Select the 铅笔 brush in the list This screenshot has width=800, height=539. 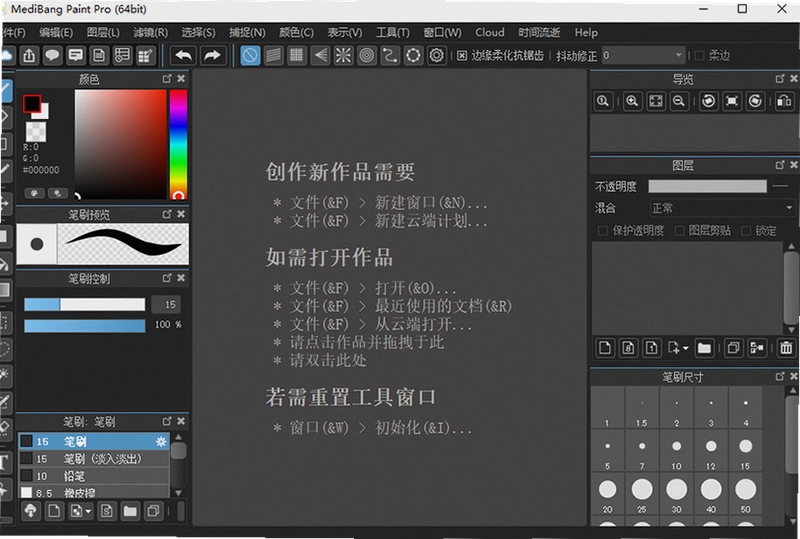pyautogui.click(x=94, y=476)
